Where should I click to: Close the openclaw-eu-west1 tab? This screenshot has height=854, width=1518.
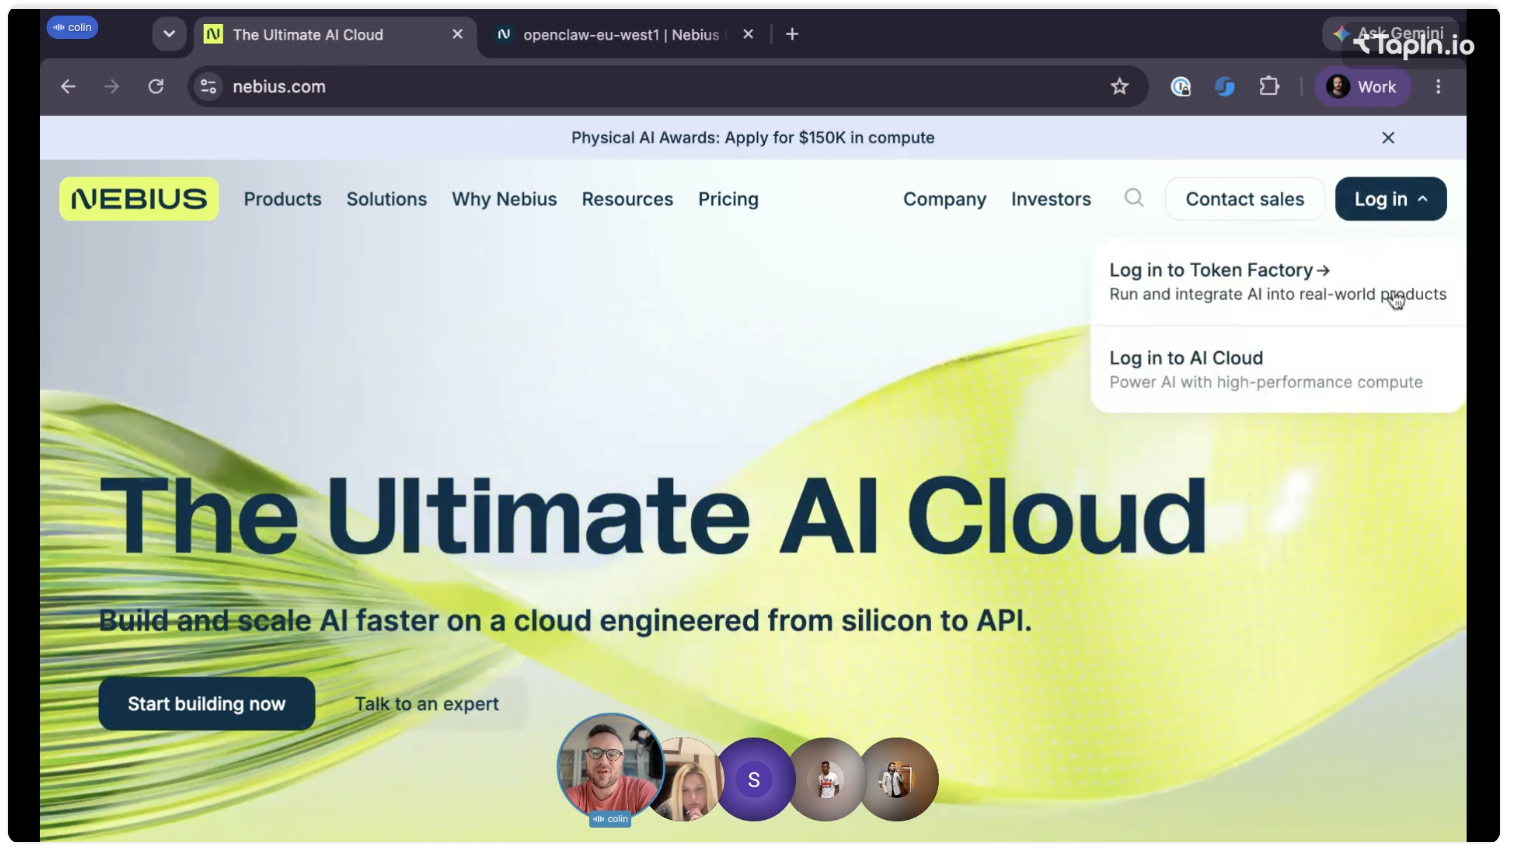pyautogui.click(x=748, y=34)
